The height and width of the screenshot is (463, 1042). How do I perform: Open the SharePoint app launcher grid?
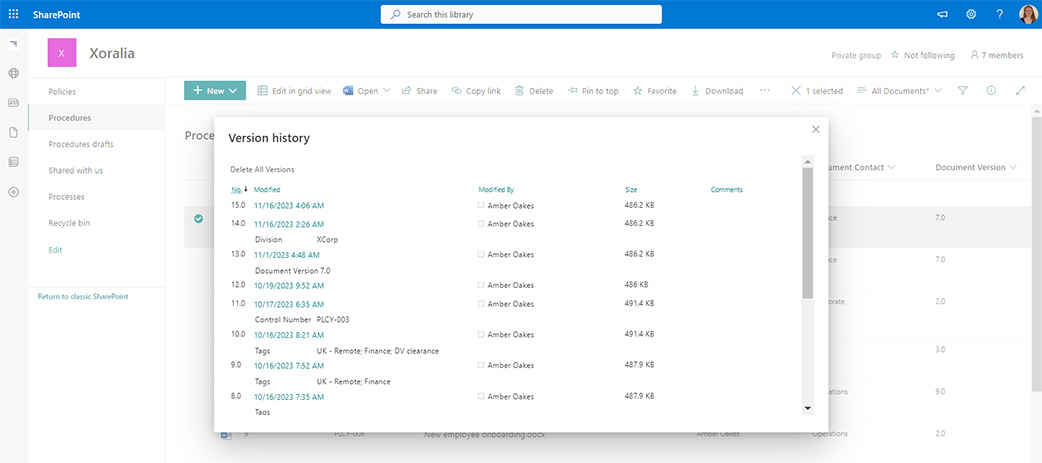pyautogui.click(x=13, y=14)
